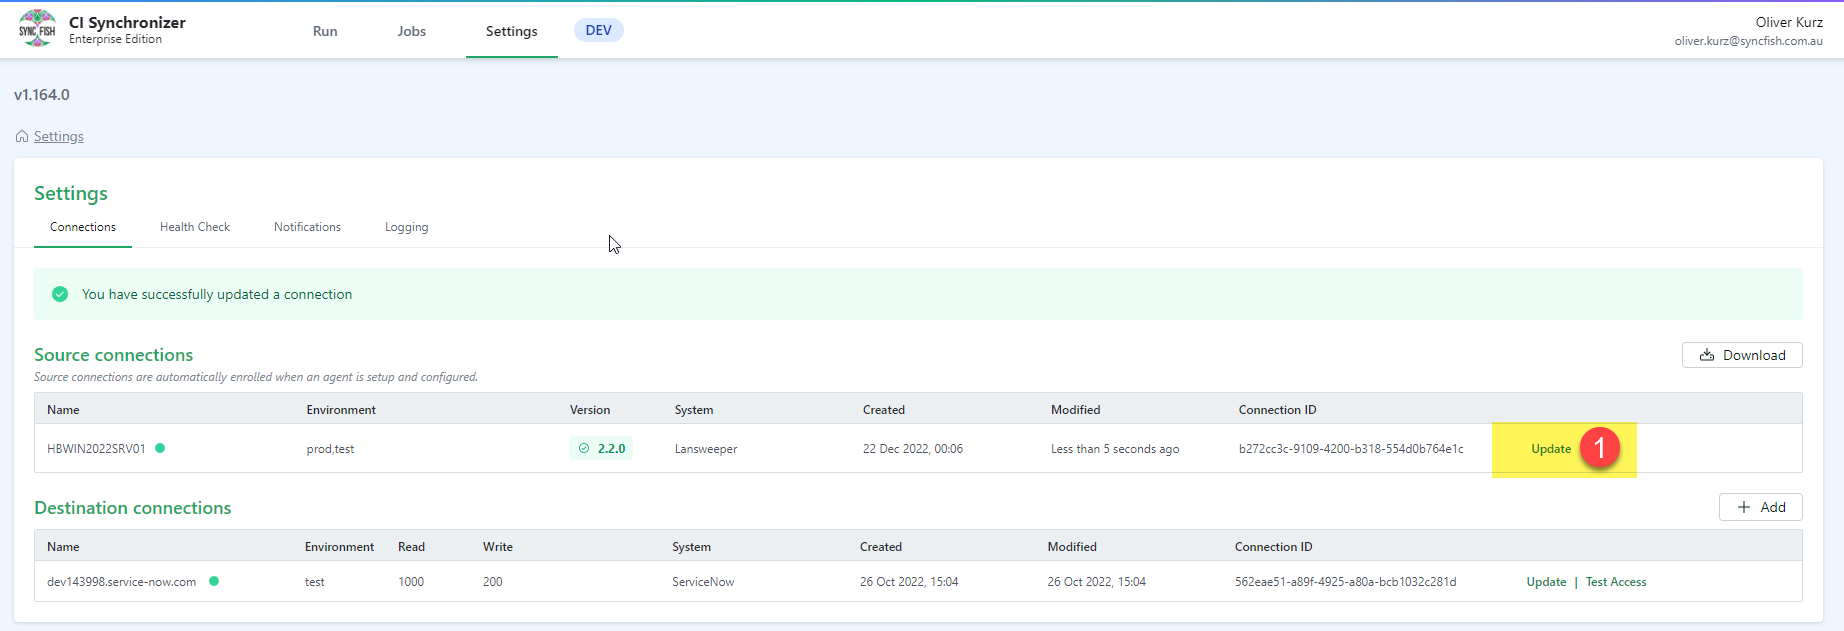1844x631 pixels.
Task: Click the oliver.kurz@syncfish.com.au email text
Action: [x=1749, y=41]
